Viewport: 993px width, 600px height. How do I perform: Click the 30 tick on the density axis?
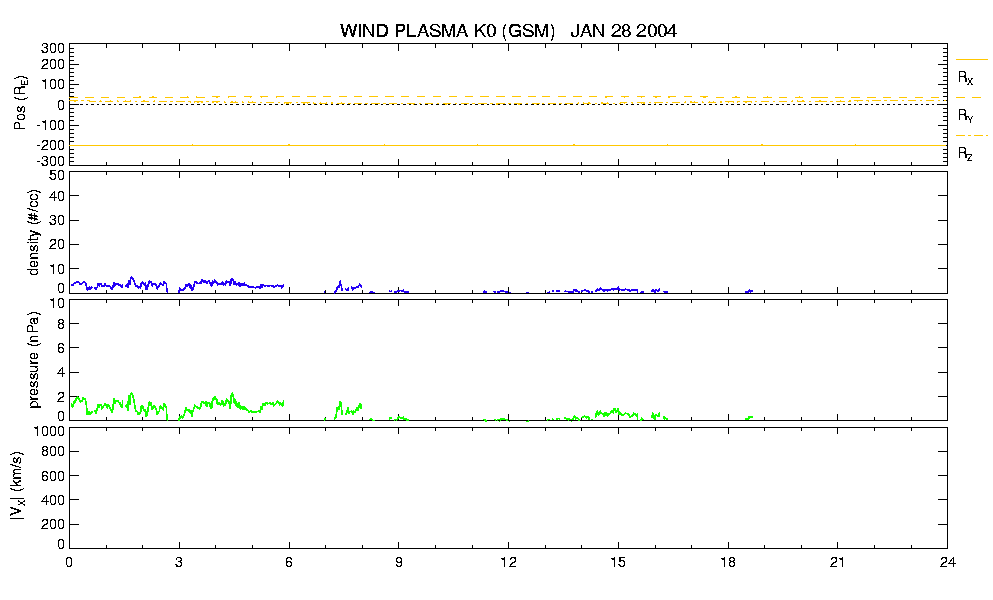coord(57,220)
